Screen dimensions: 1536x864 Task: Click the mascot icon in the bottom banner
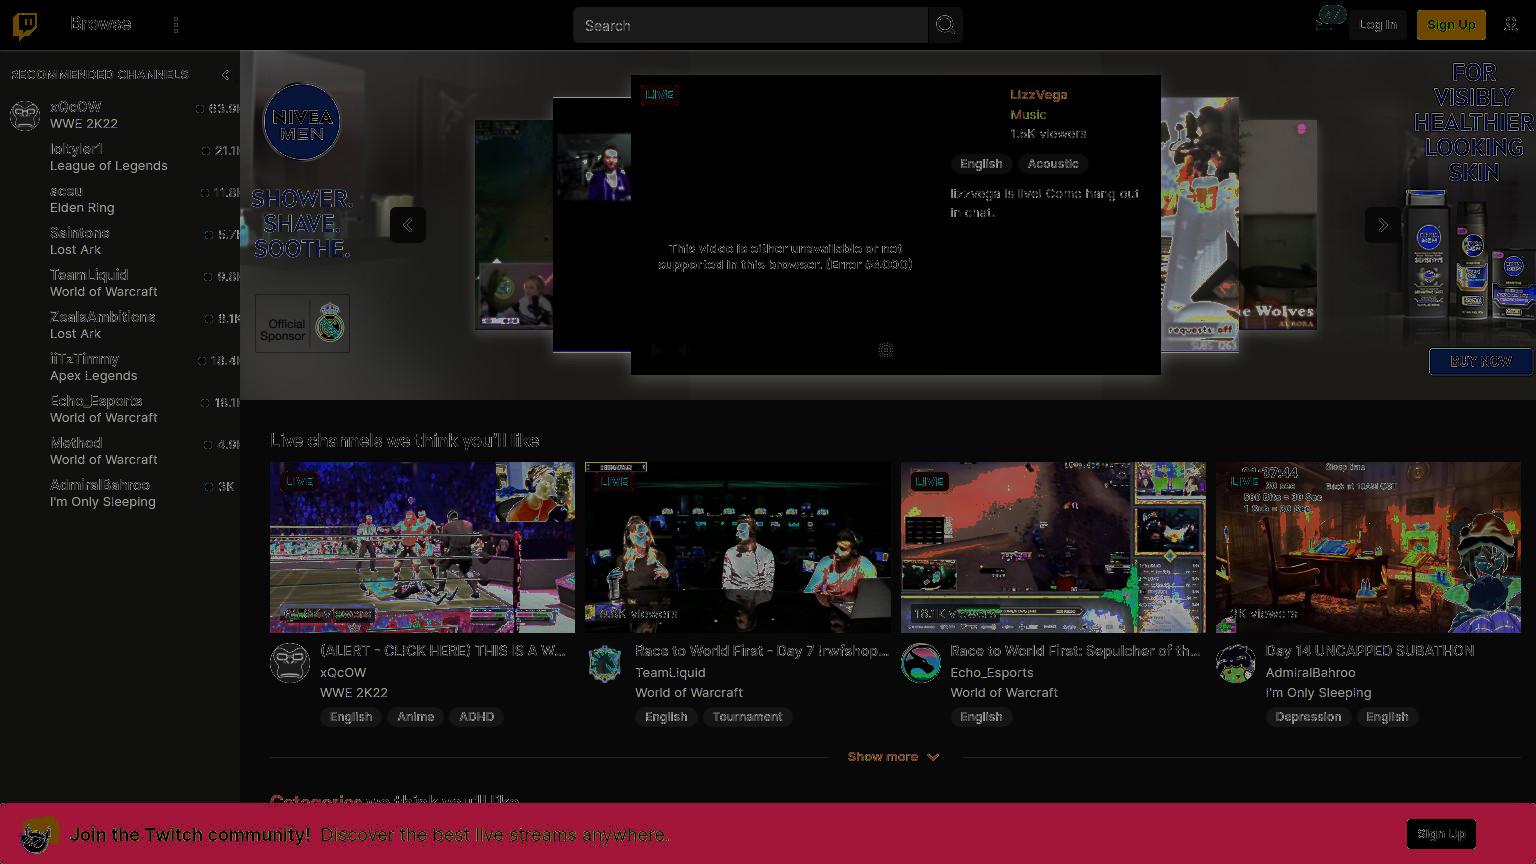click(x=39, y=834)
